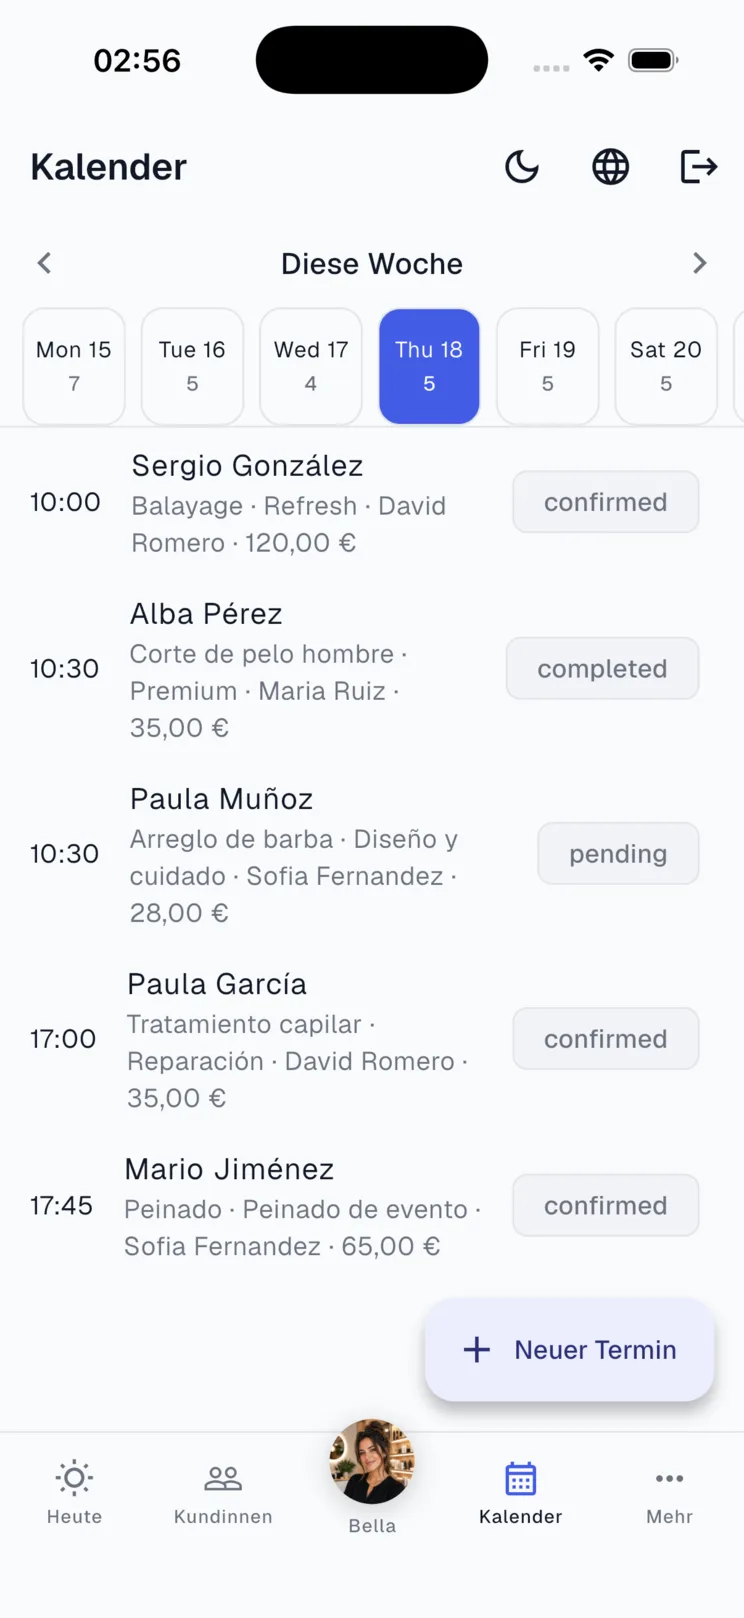Tap the pending status on Paula Muñoz's appointment
744x1618 pixels.
[x=618, y=854]
